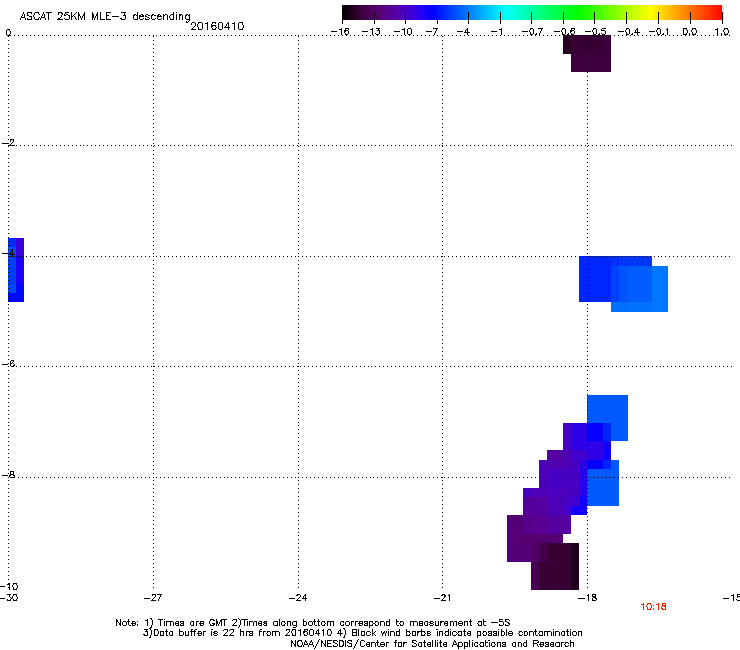This screenshot has width=740, height=650.
Task: Click the title 'ASCAT 25KM MLE-3 descending'
Action: coord(105,17)
